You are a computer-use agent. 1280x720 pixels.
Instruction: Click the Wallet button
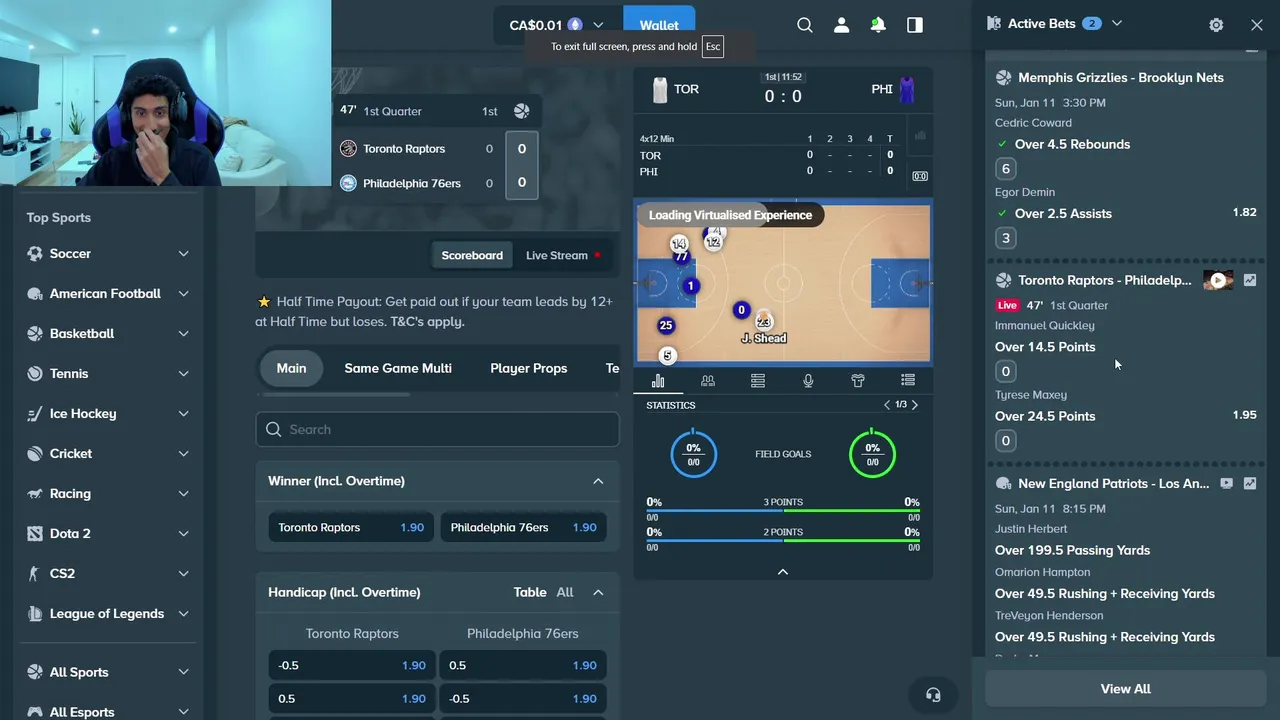point(659,25)
